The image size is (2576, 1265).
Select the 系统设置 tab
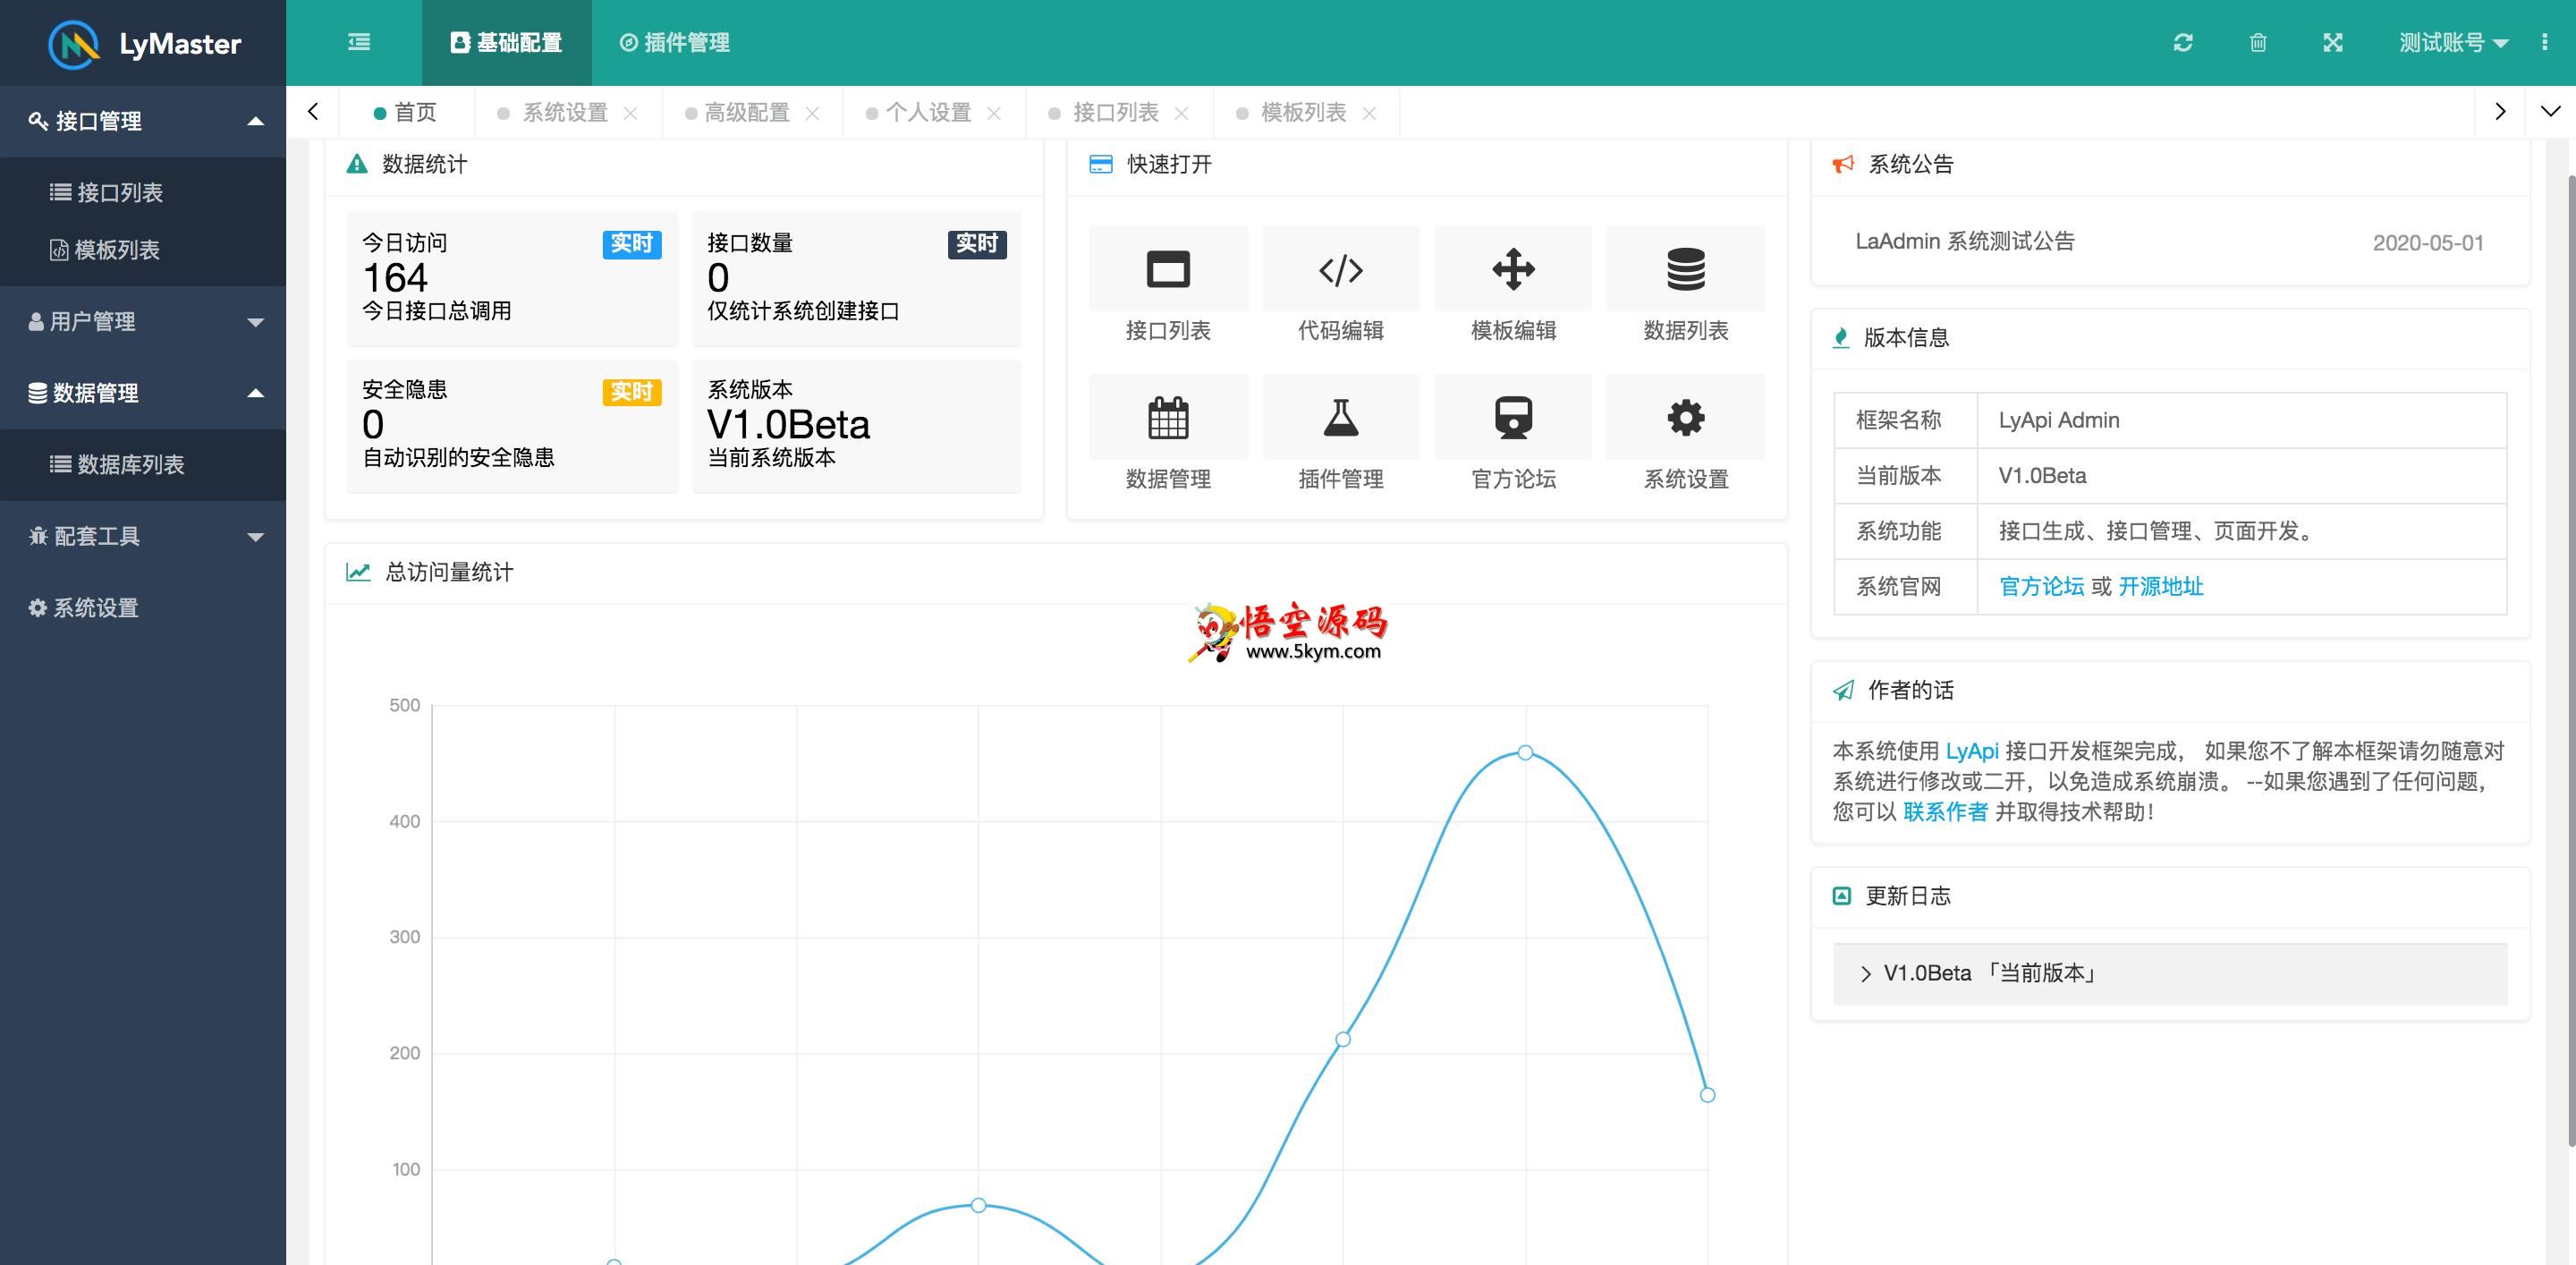pos(565,112)
